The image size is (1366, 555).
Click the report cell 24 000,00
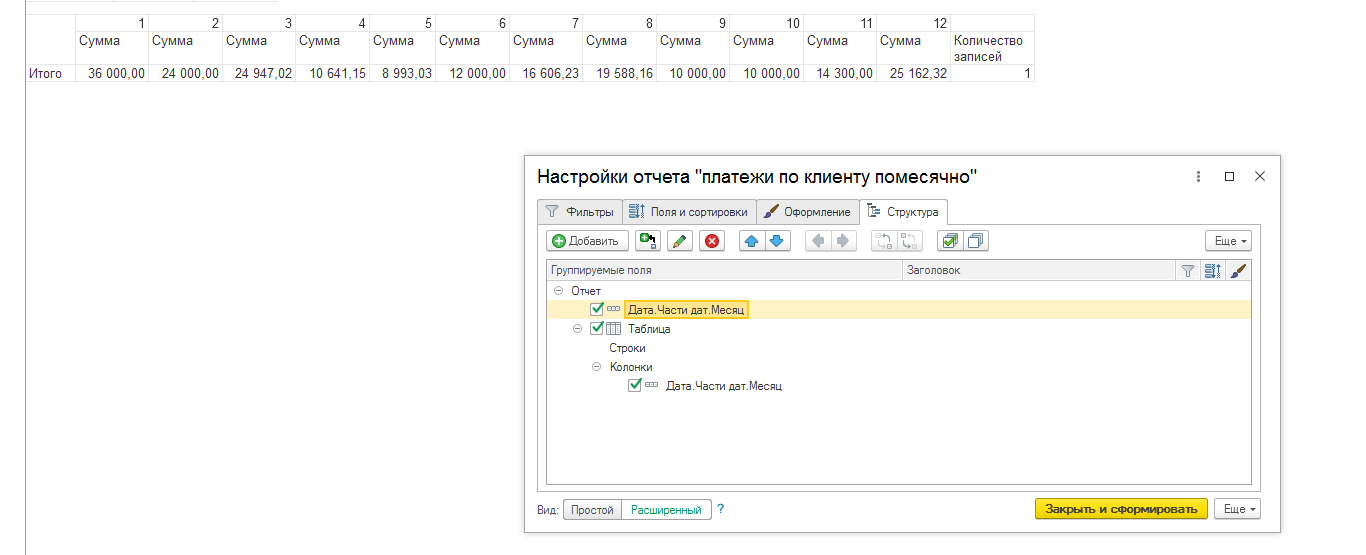tap(186, 73)
